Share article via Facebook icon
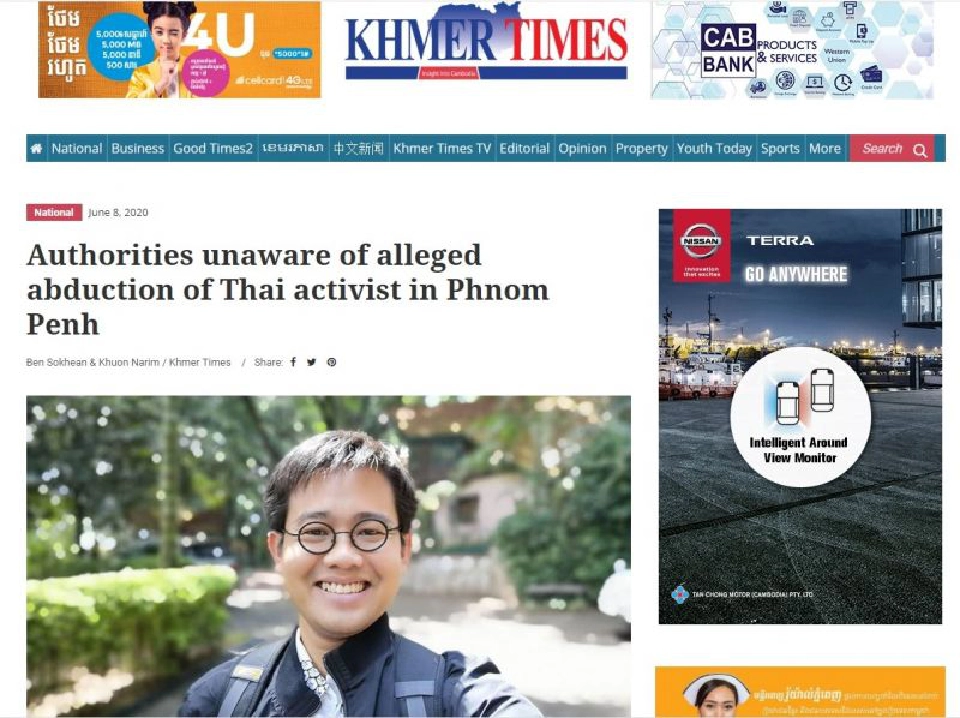 coord(293,362)
